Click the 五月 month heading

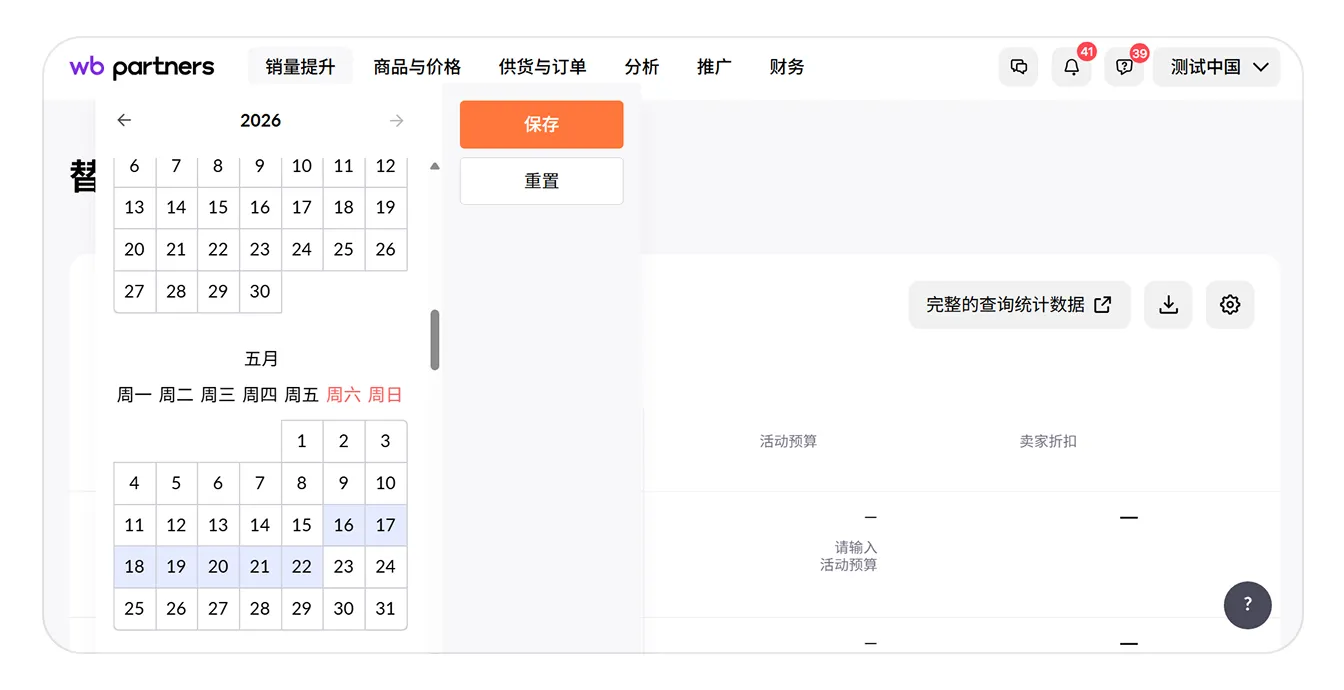261,358
